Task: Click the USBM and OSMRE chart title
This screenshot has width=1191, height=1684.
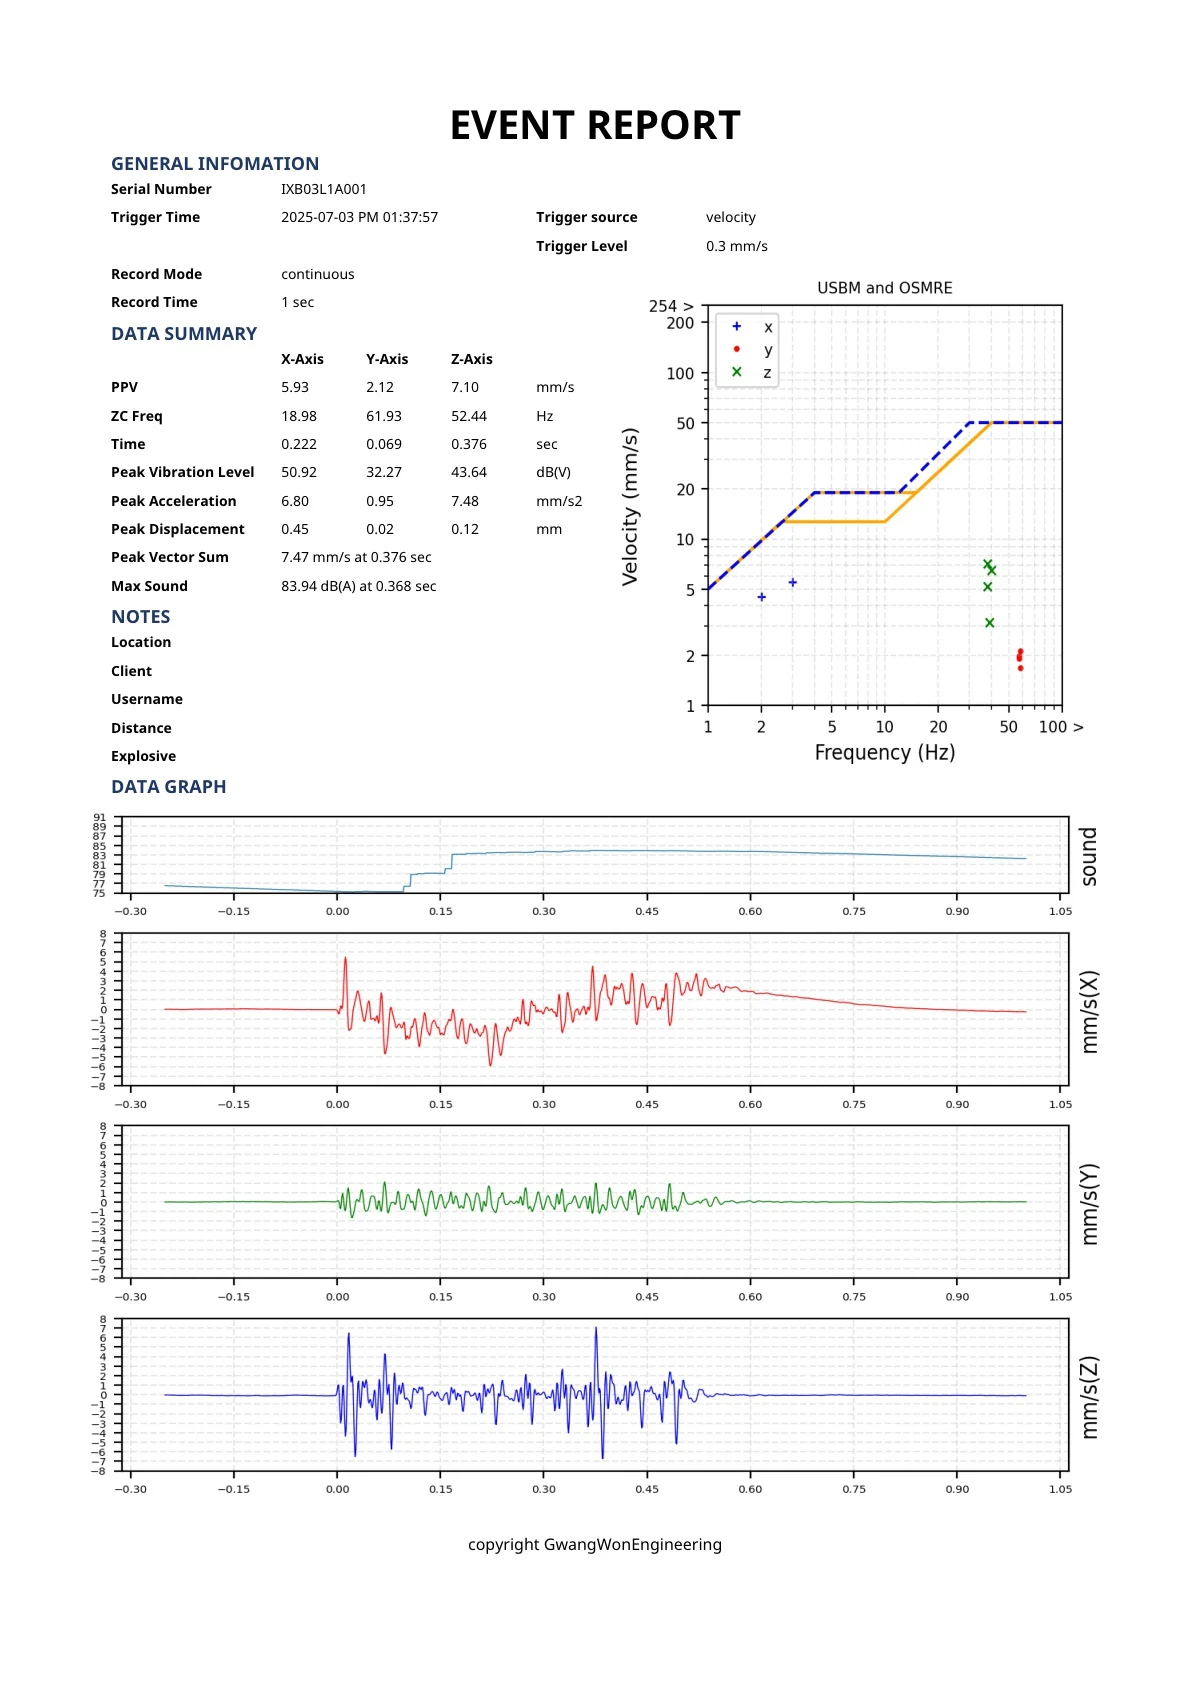Action: pos(884,288)
